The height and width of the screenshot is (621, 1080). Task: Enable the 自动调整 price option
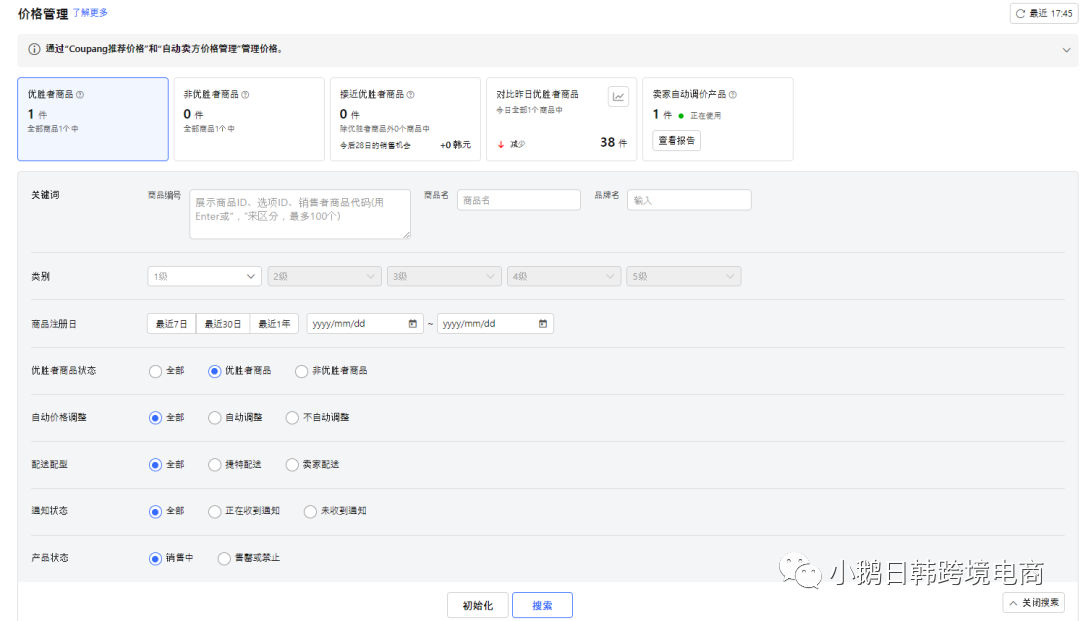click(x=214, y=417)
